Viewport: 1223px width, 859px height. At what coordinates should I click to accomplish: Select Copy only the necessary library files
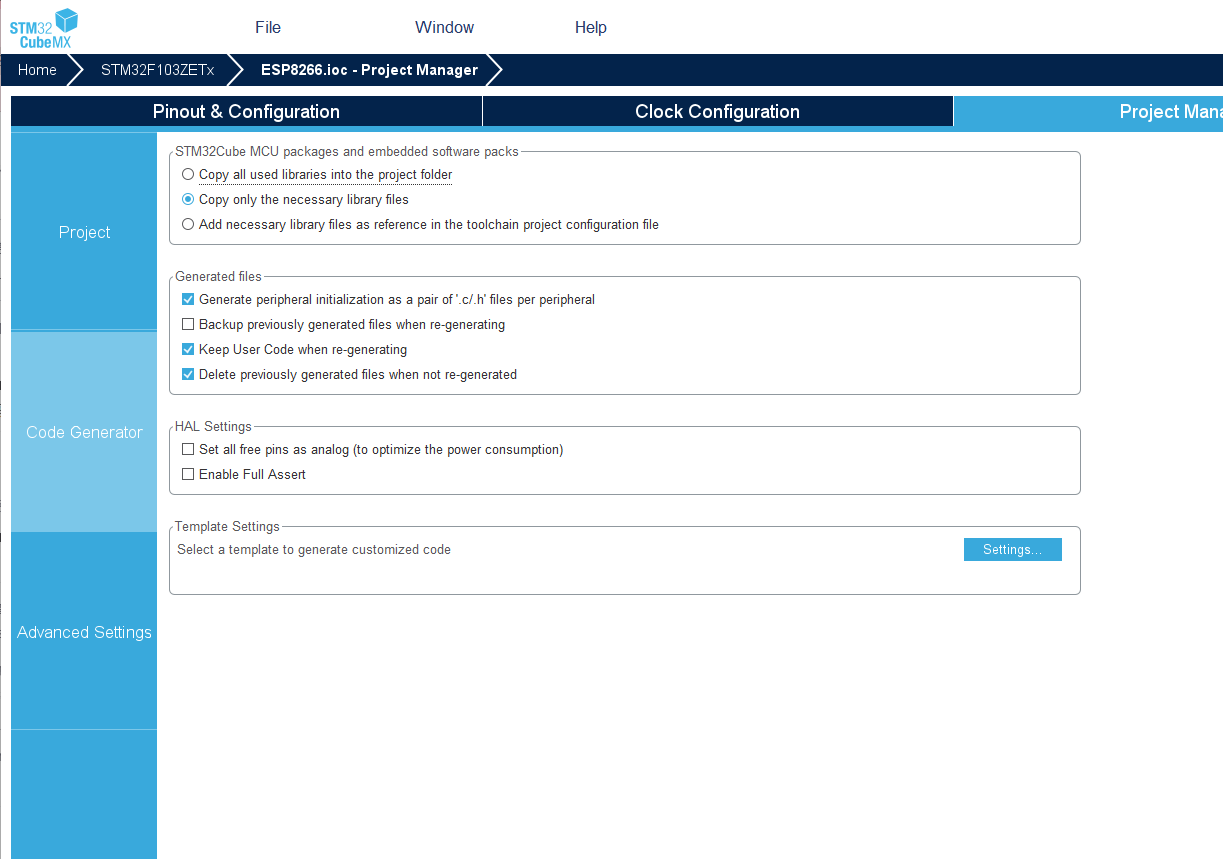[188, 199]
